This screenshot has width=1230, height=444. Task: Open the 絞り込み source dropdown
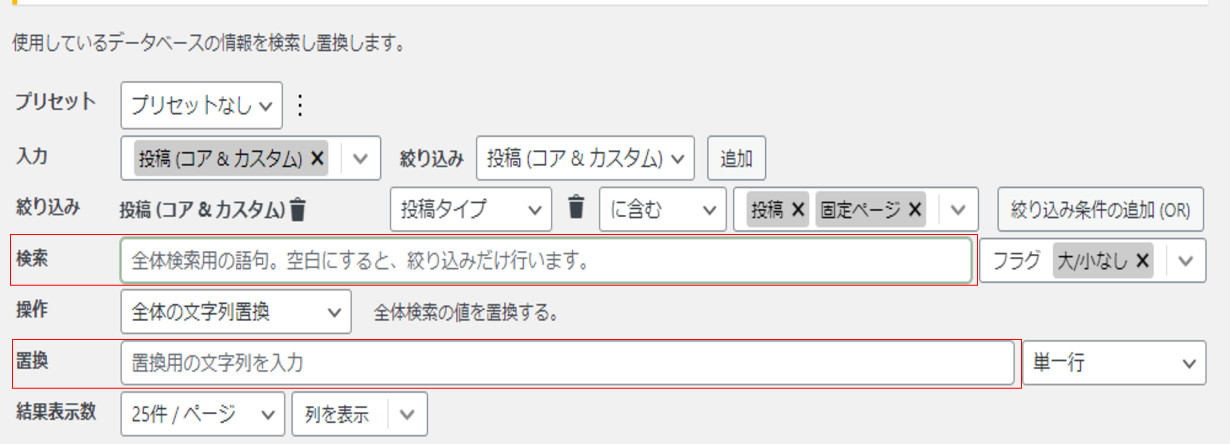(585, 157)
